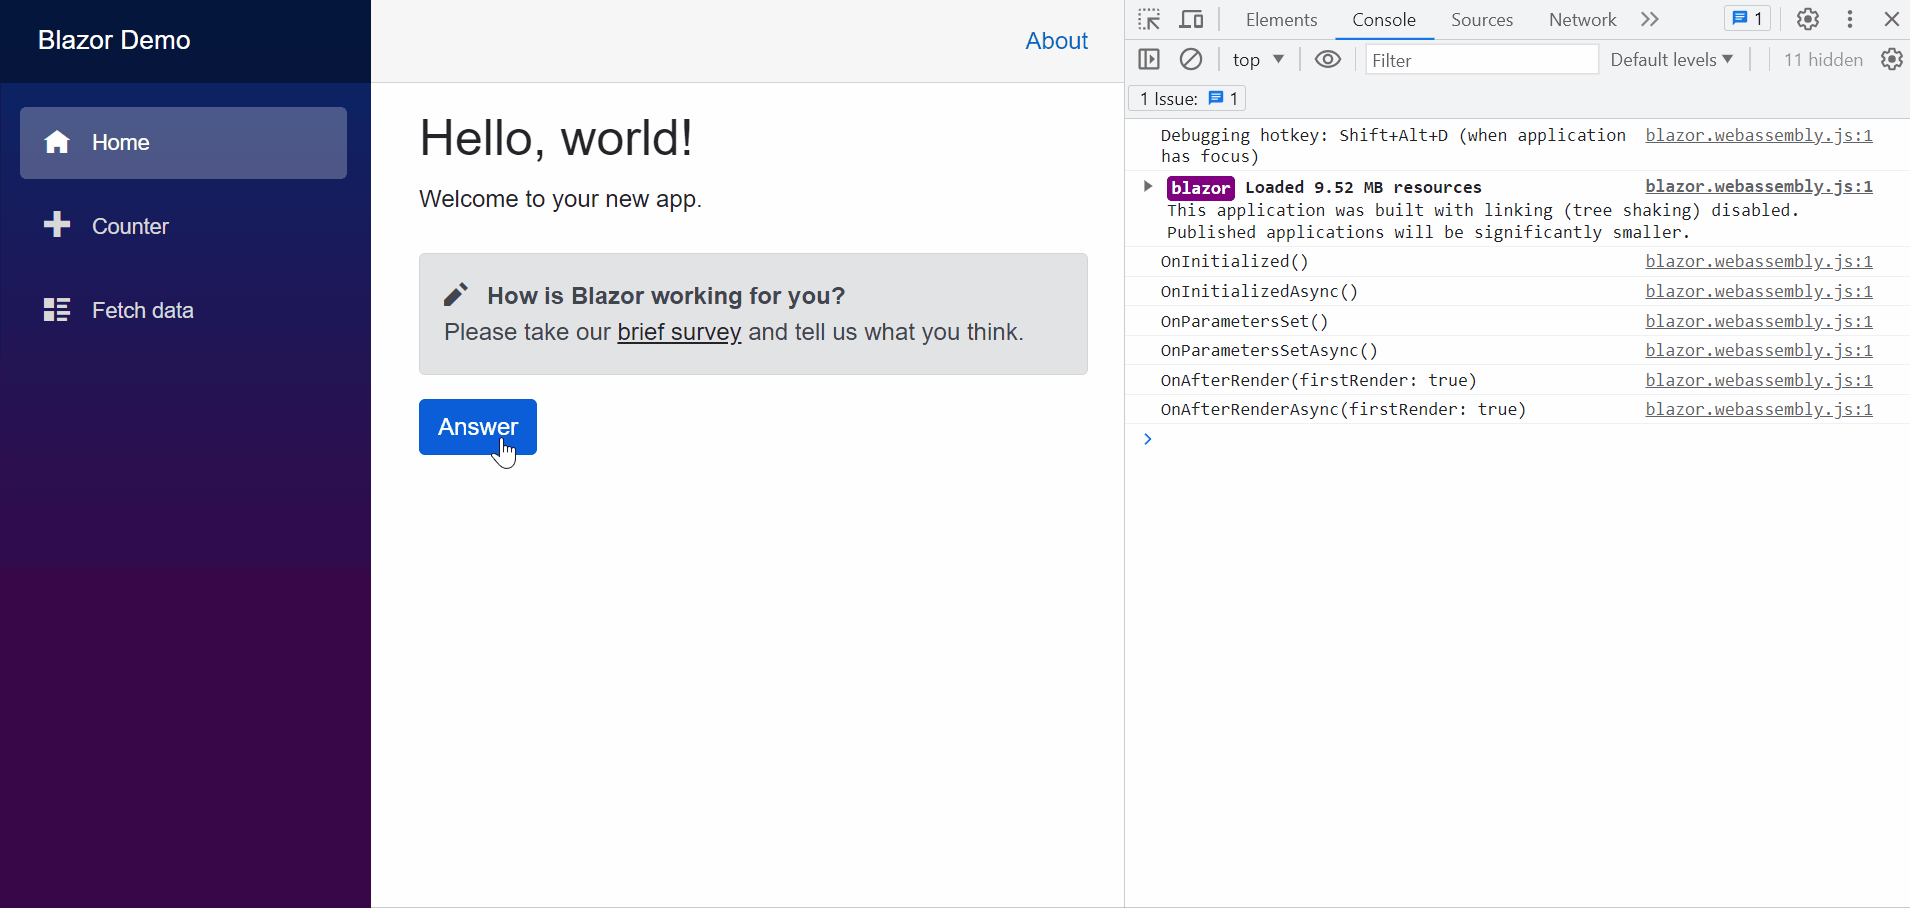
Task: Click the console message count bubble
Action: point(1745,19)
